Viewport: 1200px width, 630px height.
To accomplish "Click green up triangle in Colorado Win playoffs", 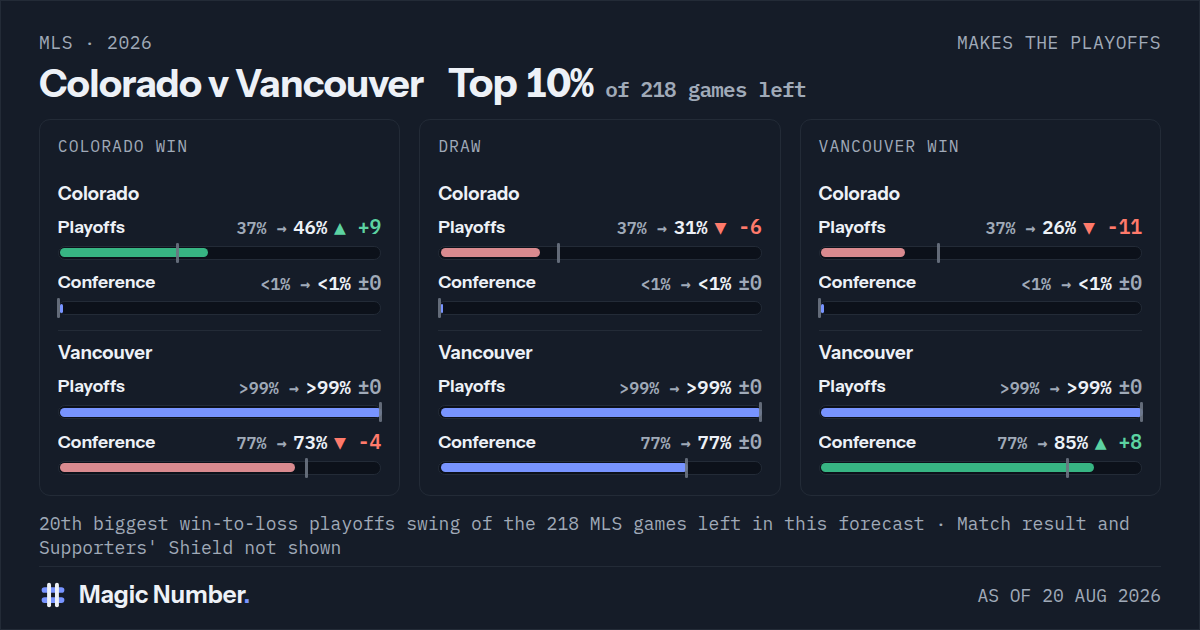I will tap(340, 228).
